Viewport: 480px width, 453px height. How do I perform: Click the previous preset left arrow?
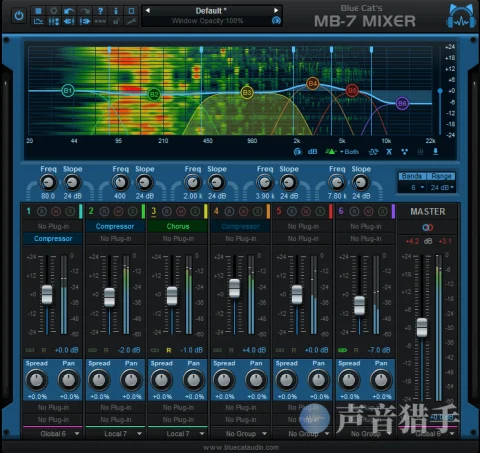pos(148,11)
